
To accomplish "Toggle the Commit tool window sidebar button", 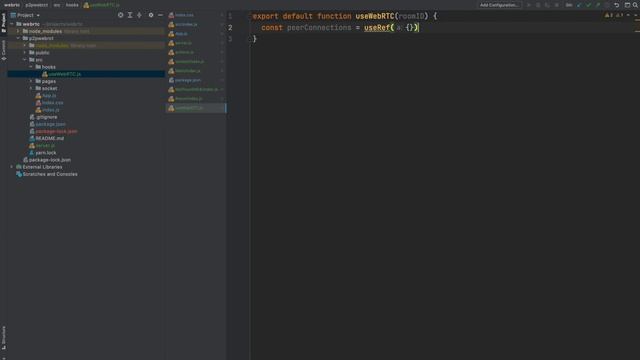I will pos(3,50).
